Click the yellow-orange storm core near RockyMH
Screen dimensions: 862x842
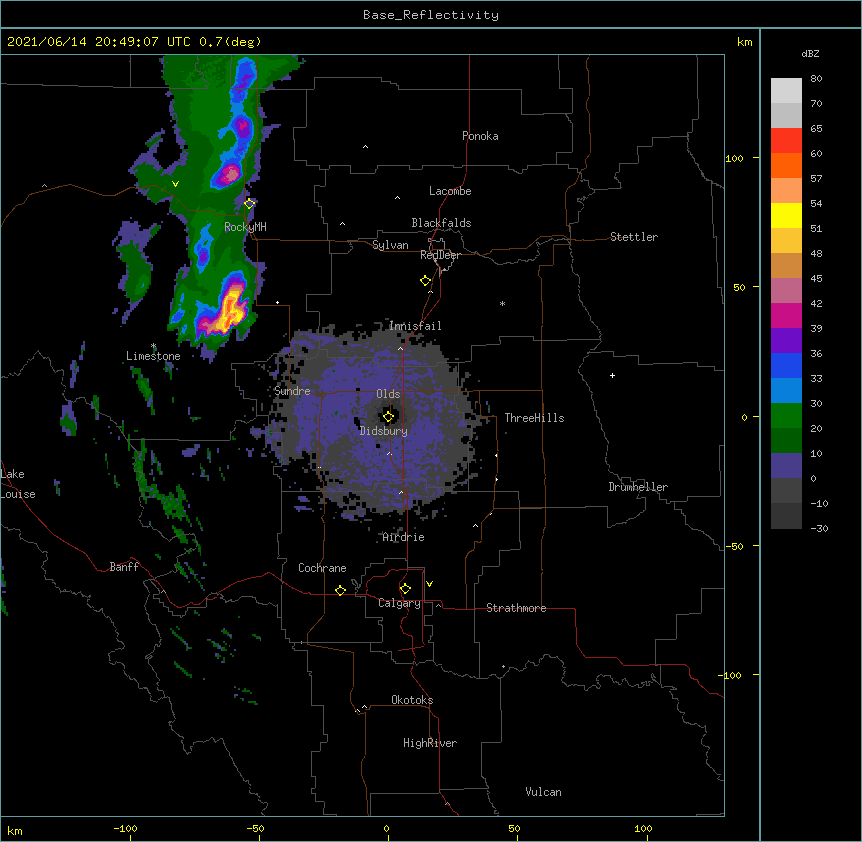pyautogui.click(x=230, y=312)
